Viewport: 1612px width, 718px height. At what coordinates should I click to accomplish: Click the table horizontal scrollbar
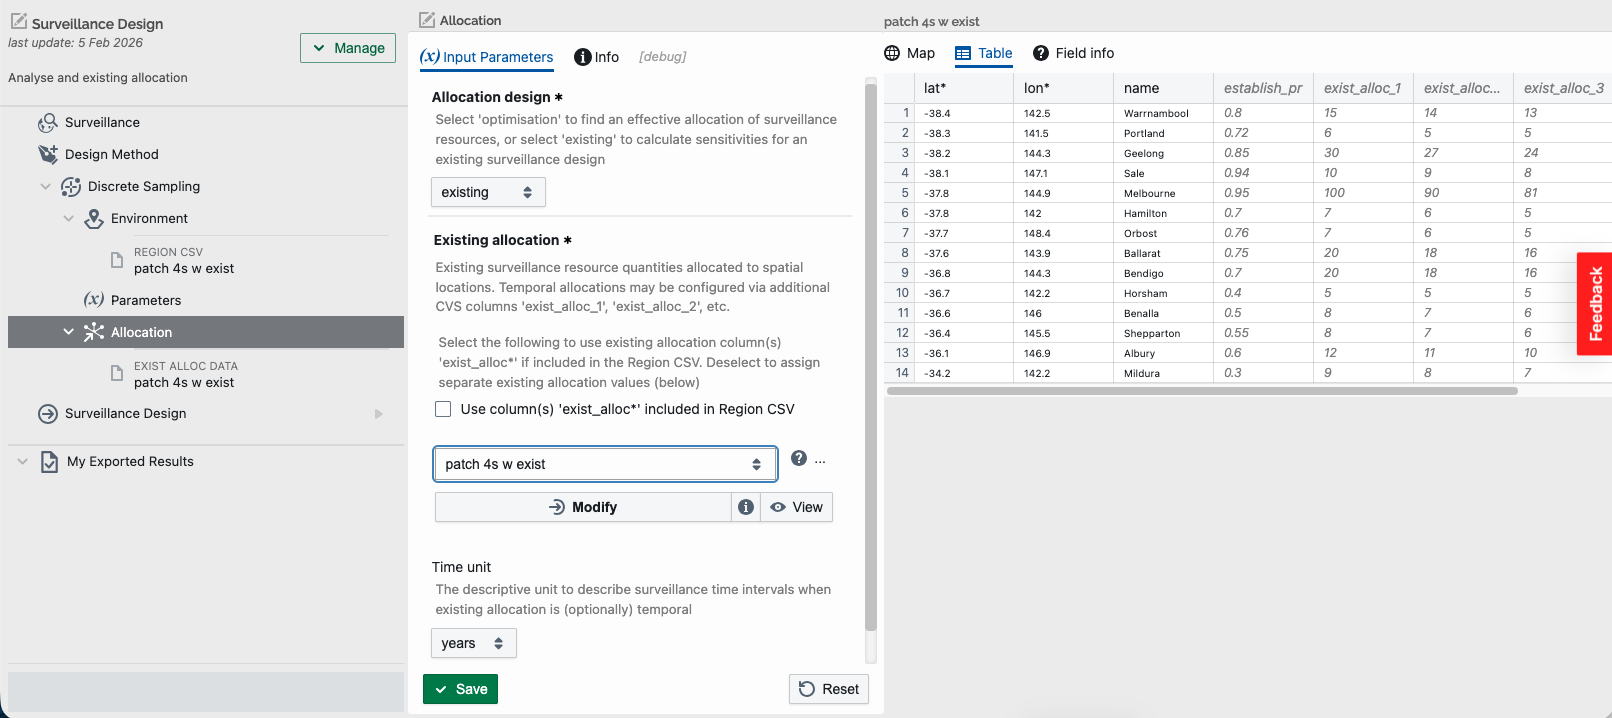pos(1202,391)
